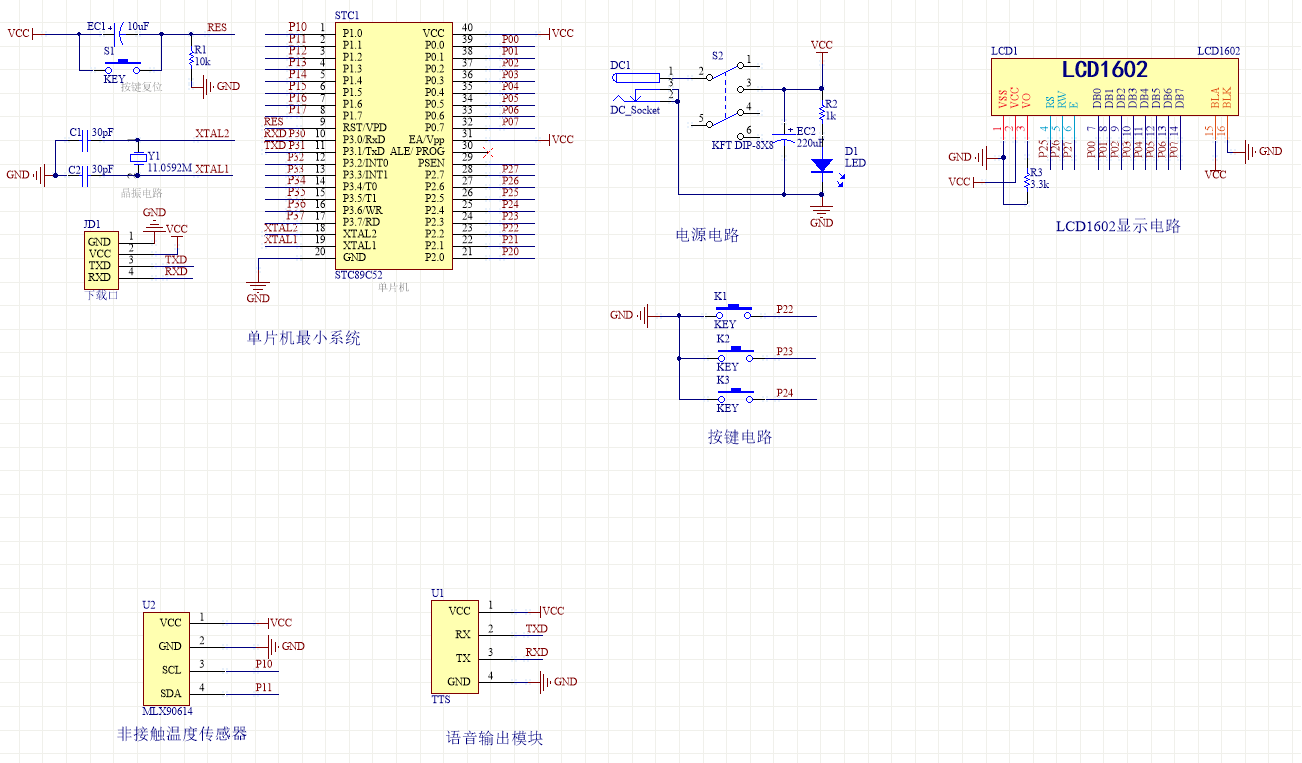Image resolution: width=1302 pixels, height=763 pixels.
Task: Click the Y1 11.0592M crystal symbol
Action: 138,158
